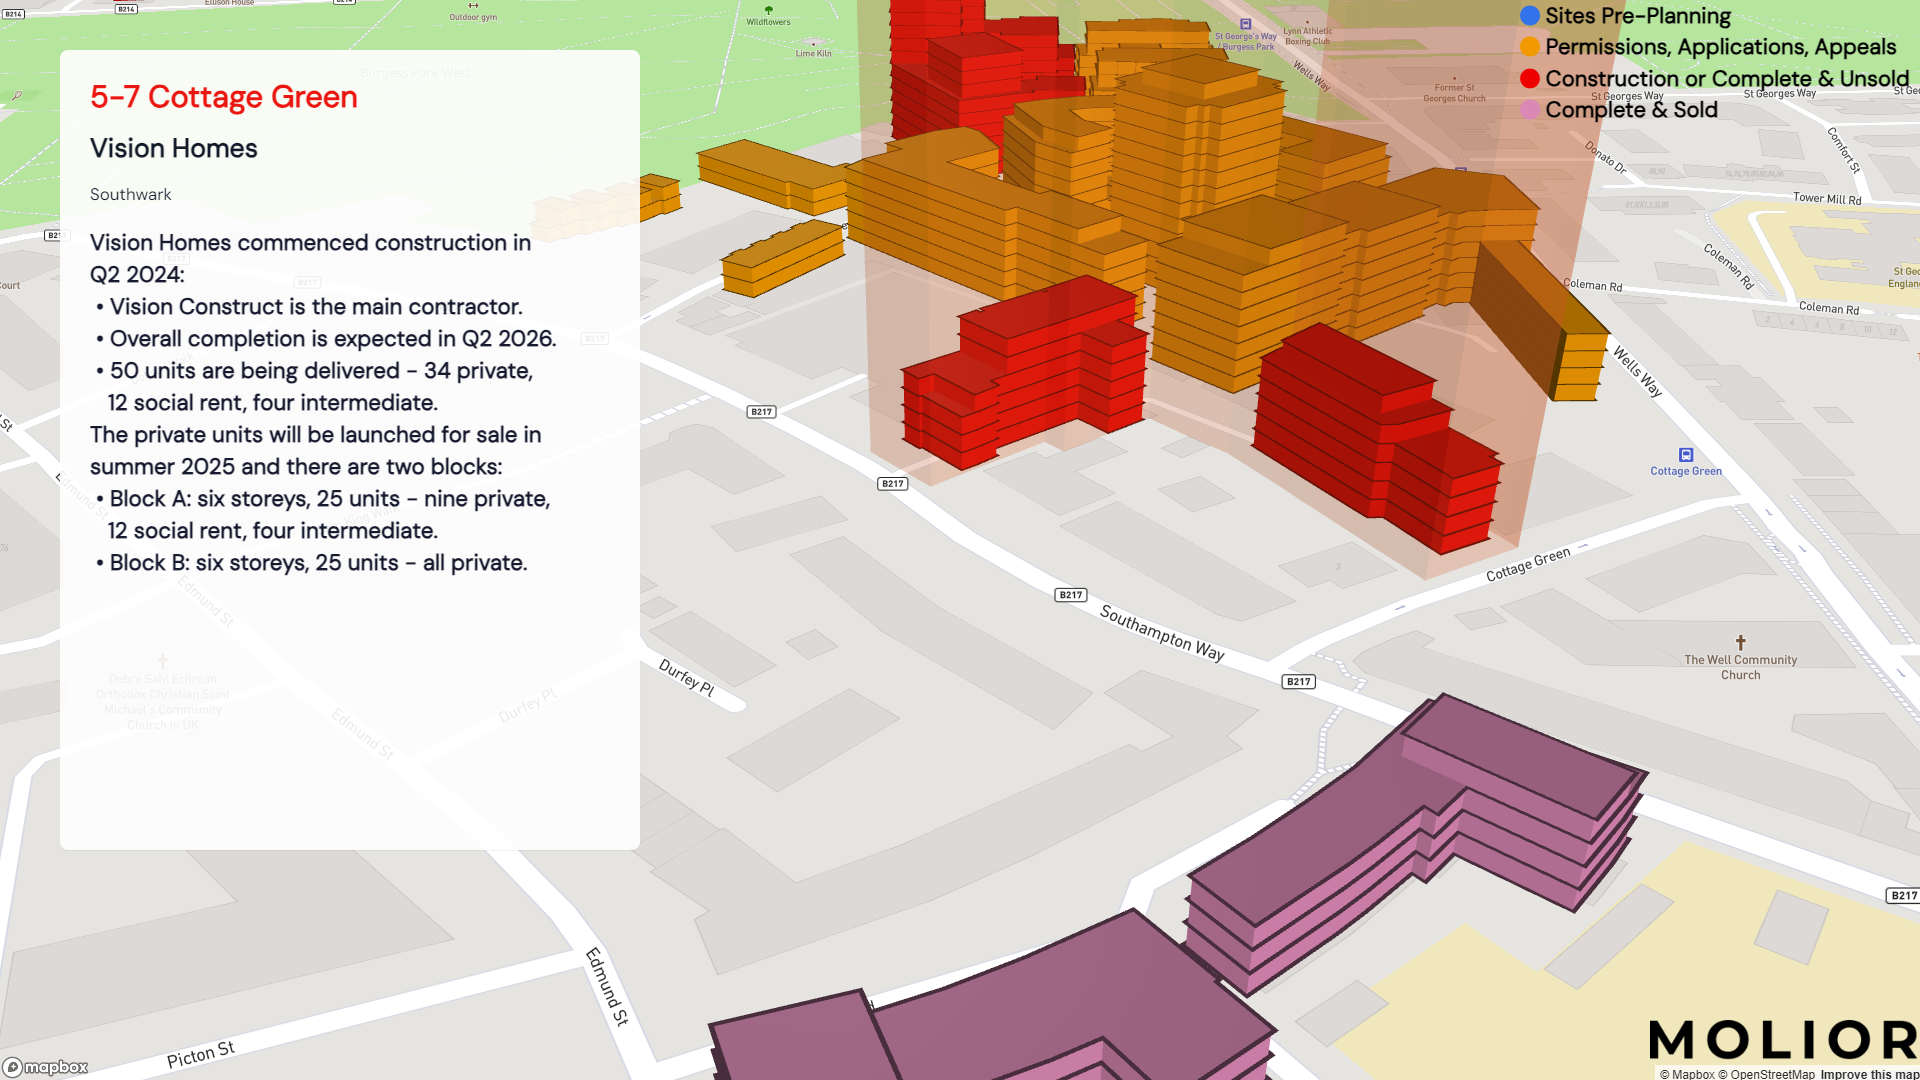Click St George's Way bus stop icon
This screenshot has height=1080, width=1920.
click(x=1245, y=24)
